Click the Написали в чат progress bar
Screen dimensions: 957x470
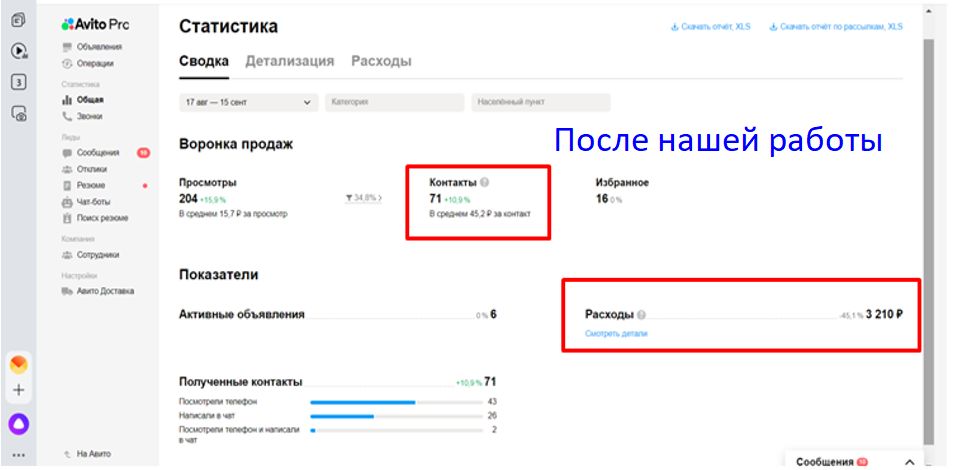pos(396,416)
